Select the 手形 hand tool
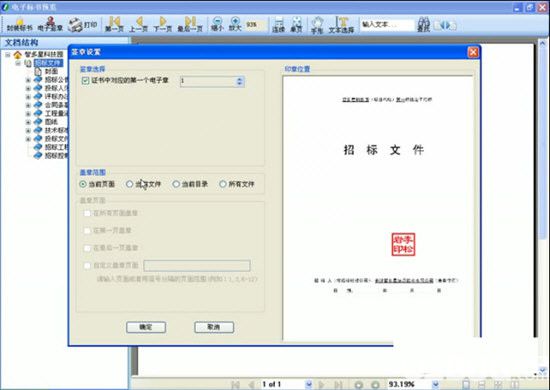The width and height of the screenshot is (550, 390). 317,25
